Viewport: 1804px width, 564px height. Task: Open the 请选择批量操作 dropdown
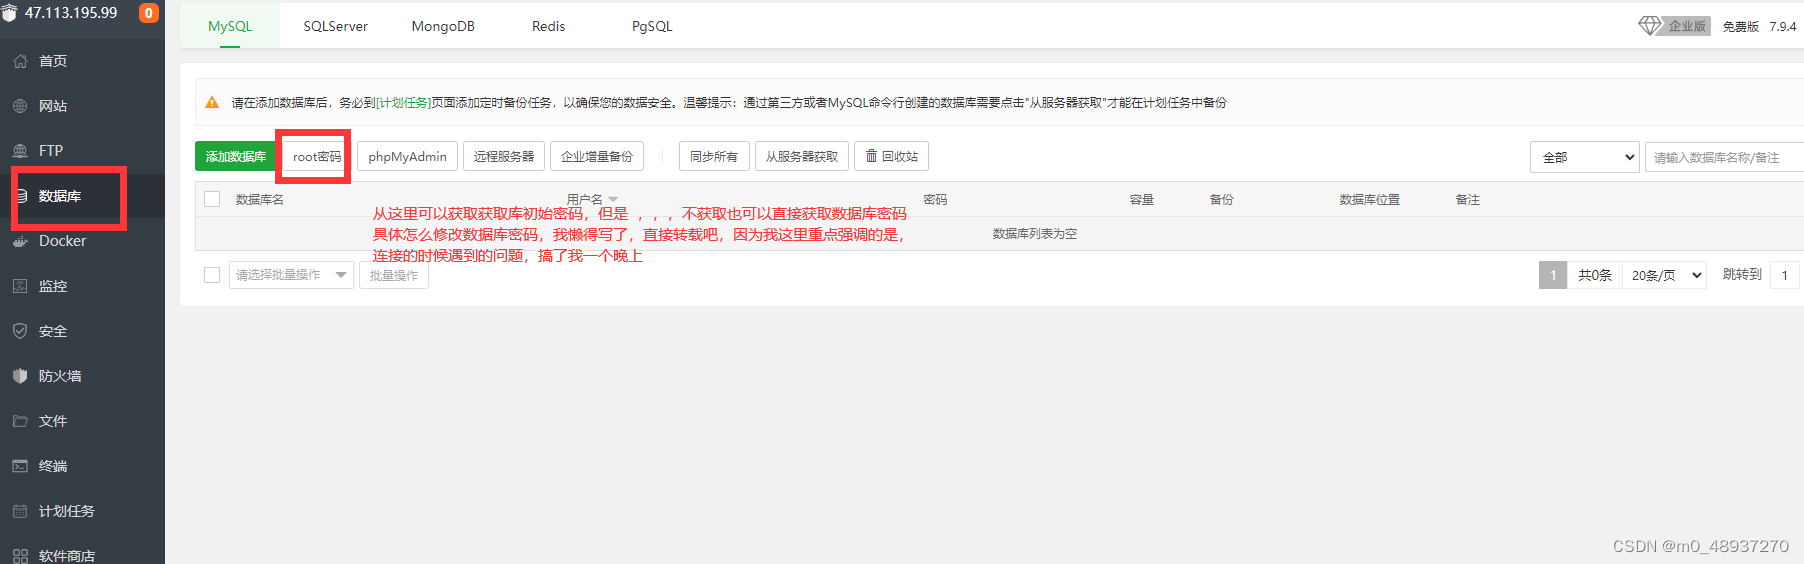click(291, 275)
